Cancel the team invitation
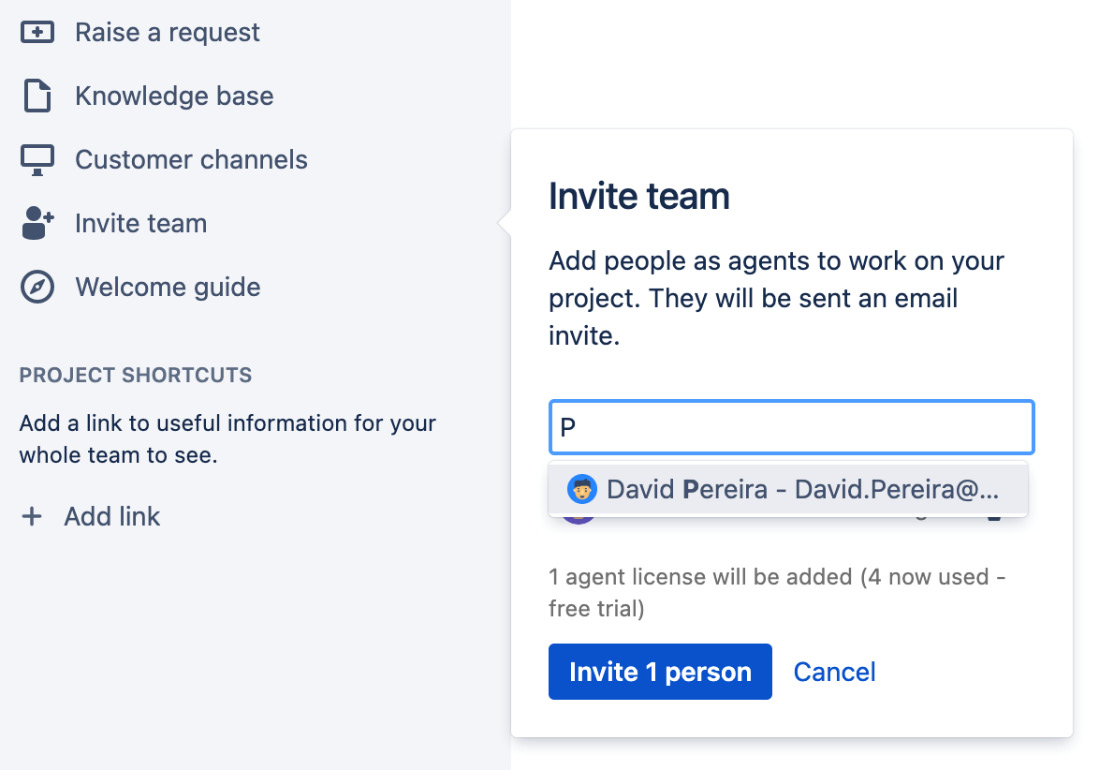The width and height of the screenshot is (1099, 770). (x=834, y=671)
